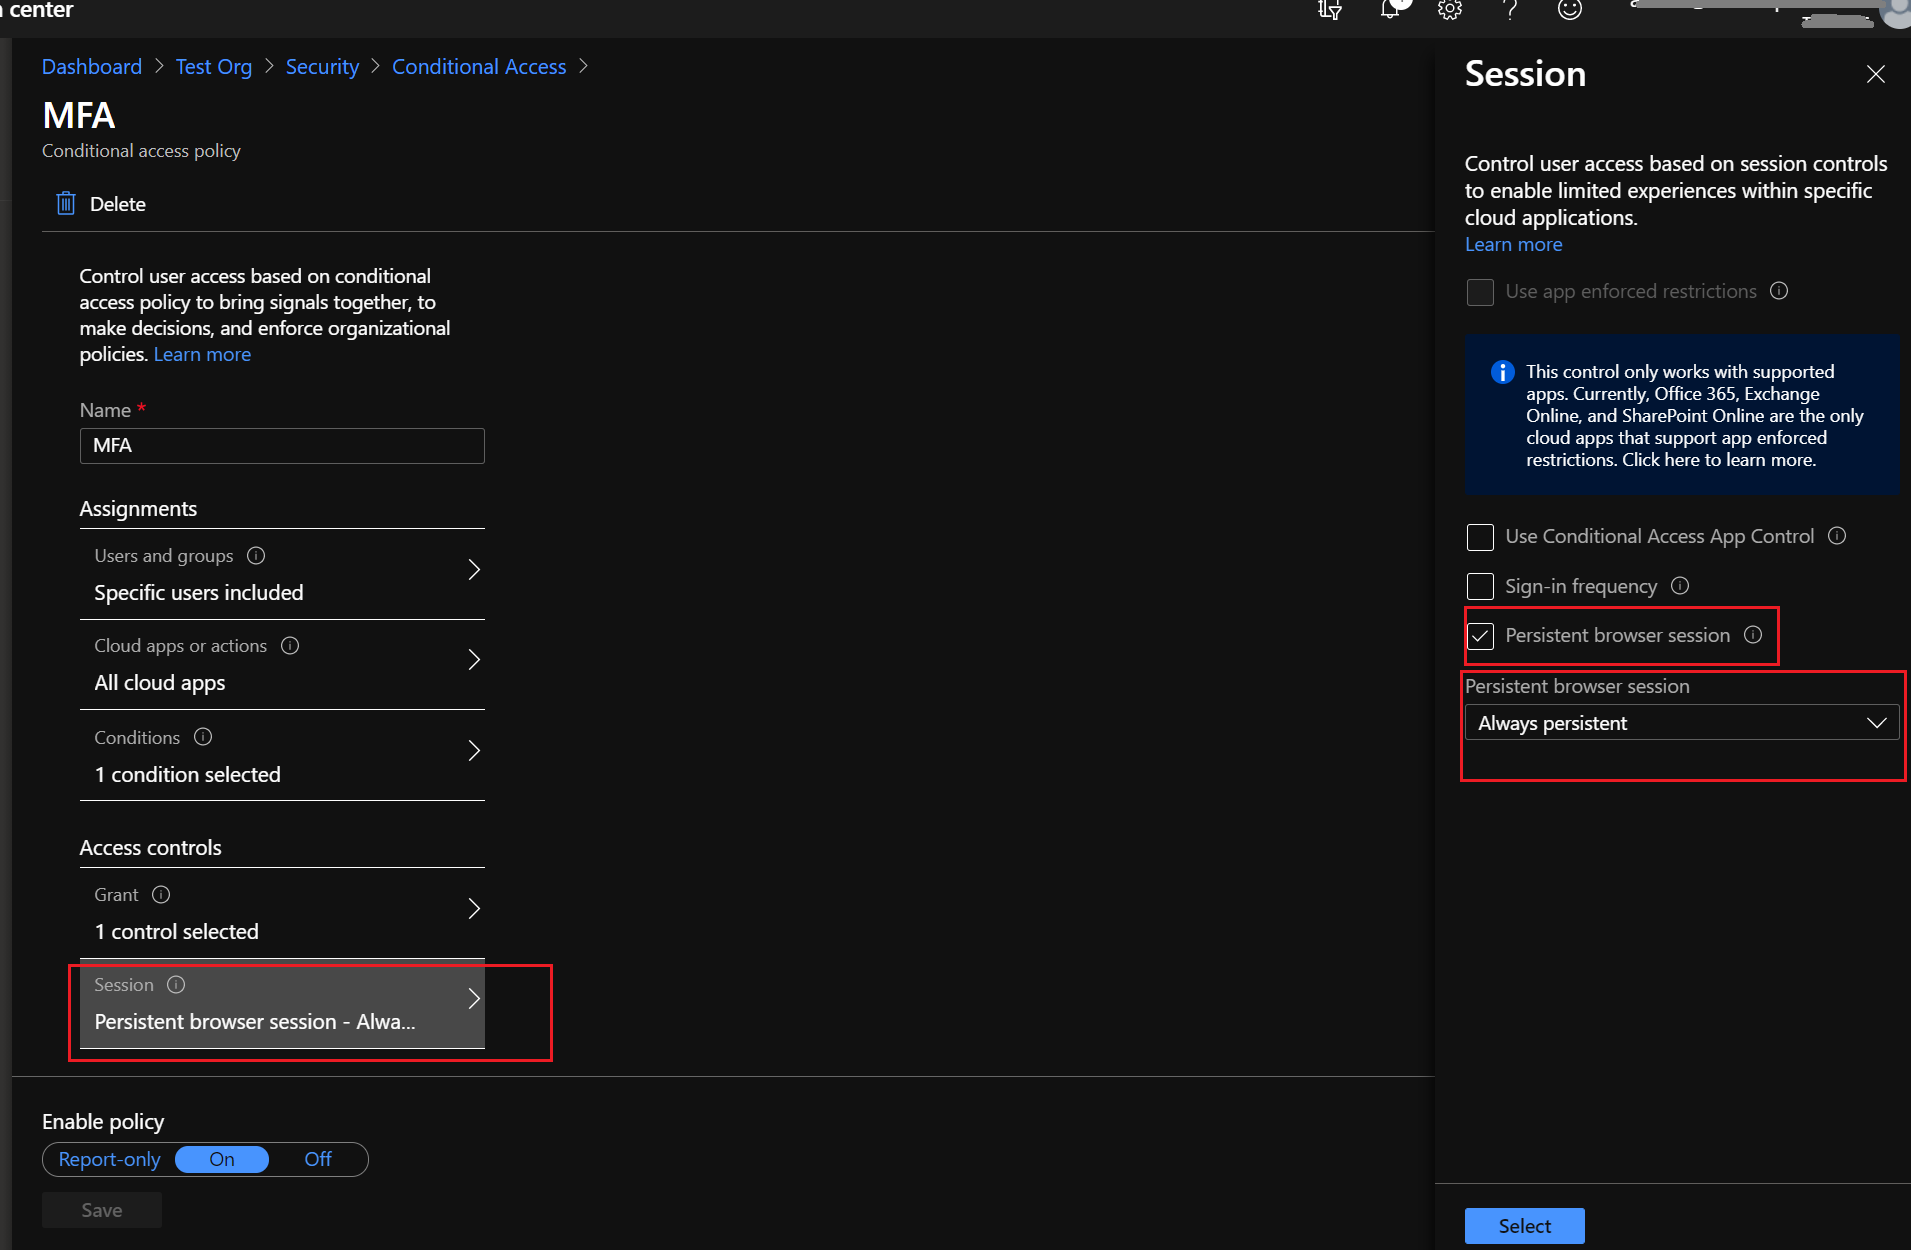This screenshot has height=1250, width=1911.
Task: Click info icon next to Users and groups
Action: click(x=256, y=556)
